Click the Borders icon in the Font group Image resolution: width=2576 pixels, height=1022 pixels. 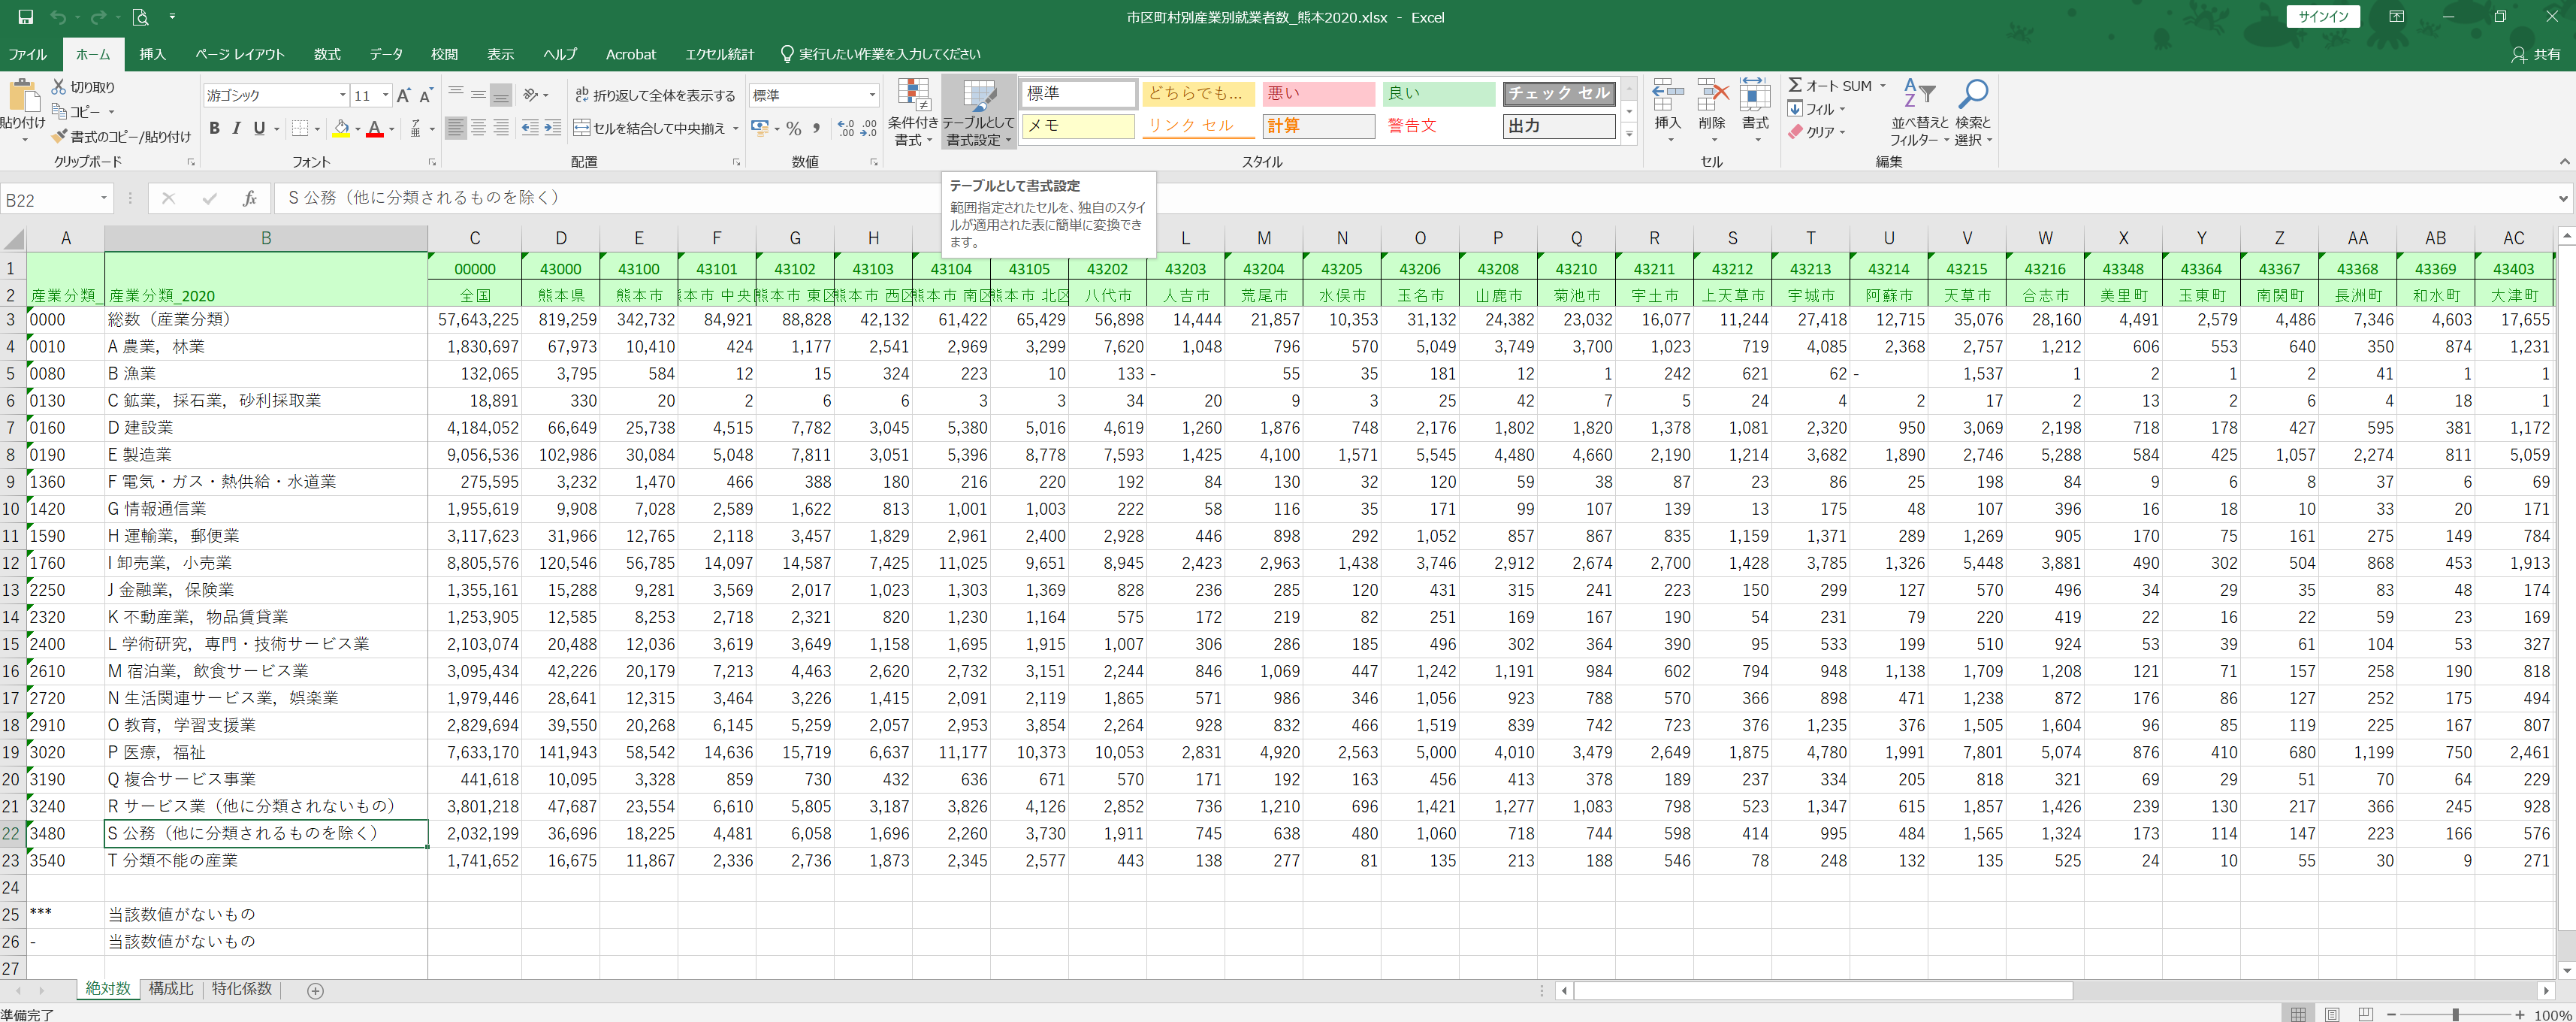click(300, 128)
